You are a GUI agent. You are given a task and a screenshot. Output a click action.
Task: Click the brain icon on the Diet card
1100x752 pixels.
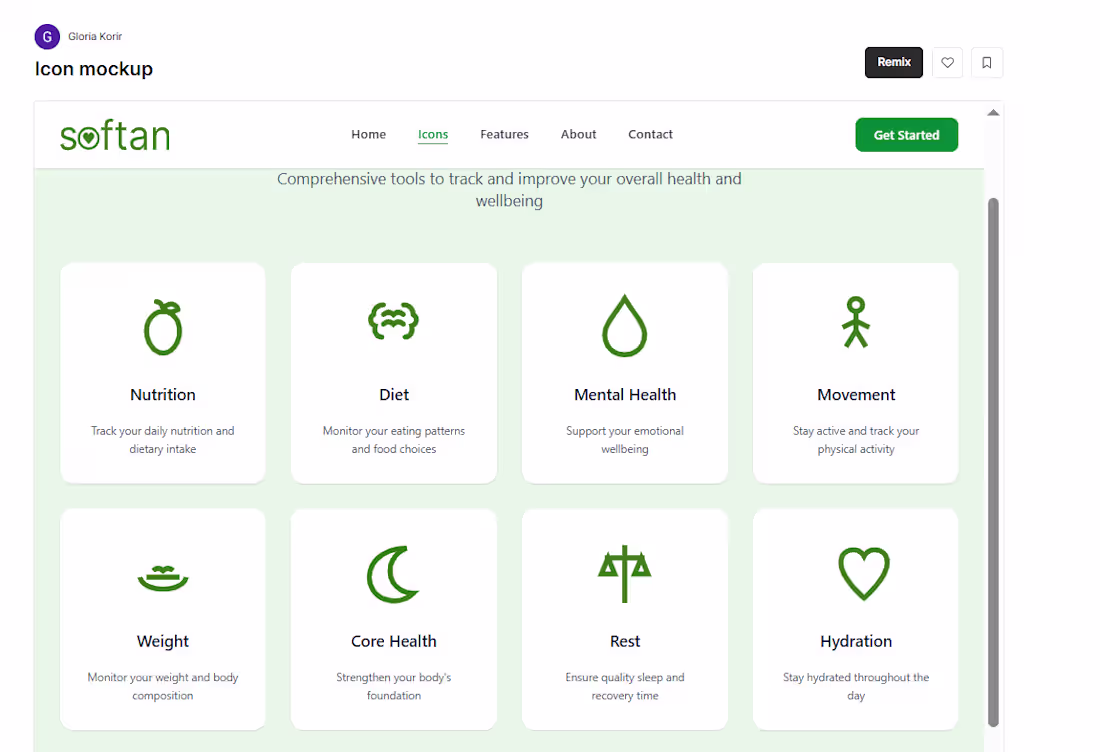[394, 321]
